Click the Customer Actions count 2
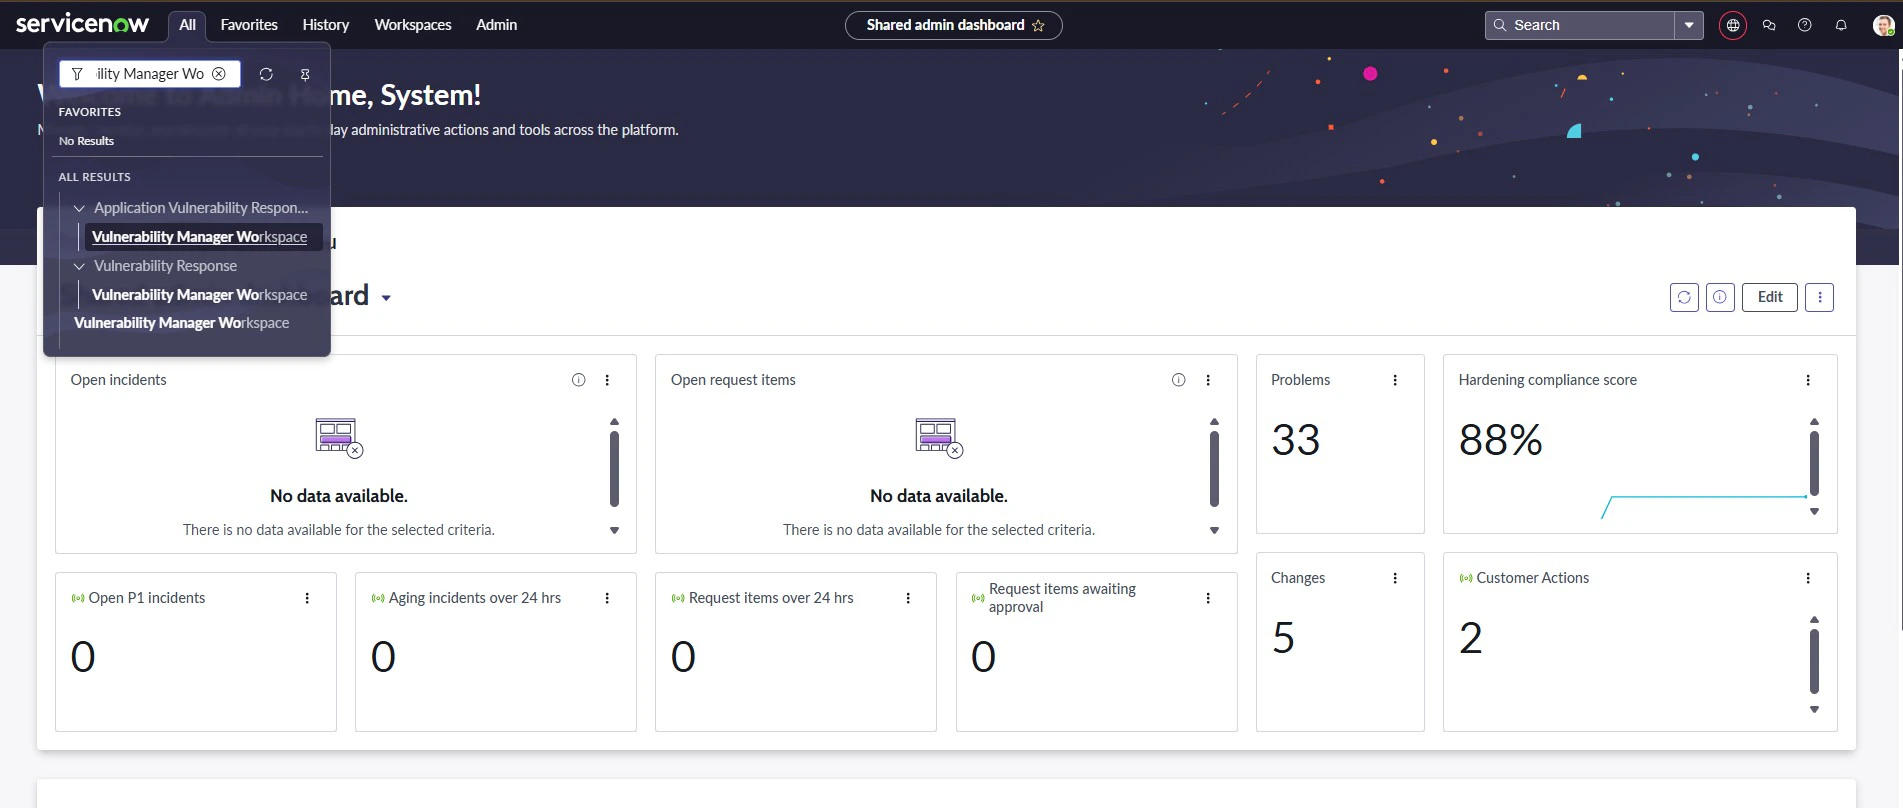The width and height of the screenshot is (1903, 808). (1471, 638)
